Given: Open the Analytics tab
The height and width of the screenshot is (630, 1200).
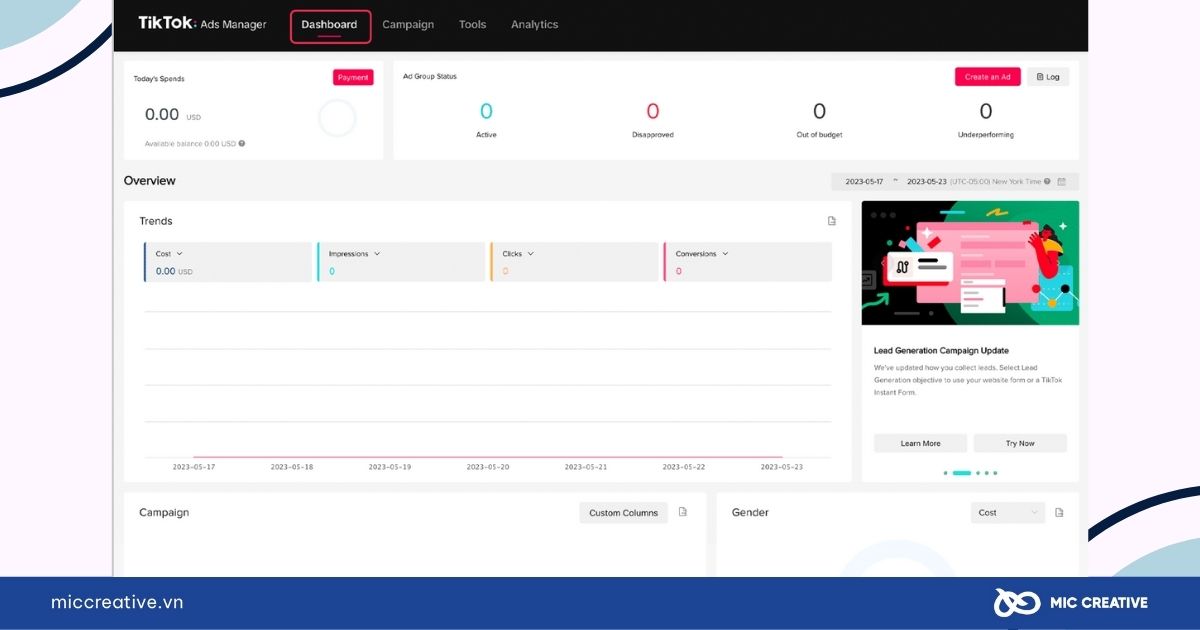Looking at the screenshot, I should tap(534, 24).
